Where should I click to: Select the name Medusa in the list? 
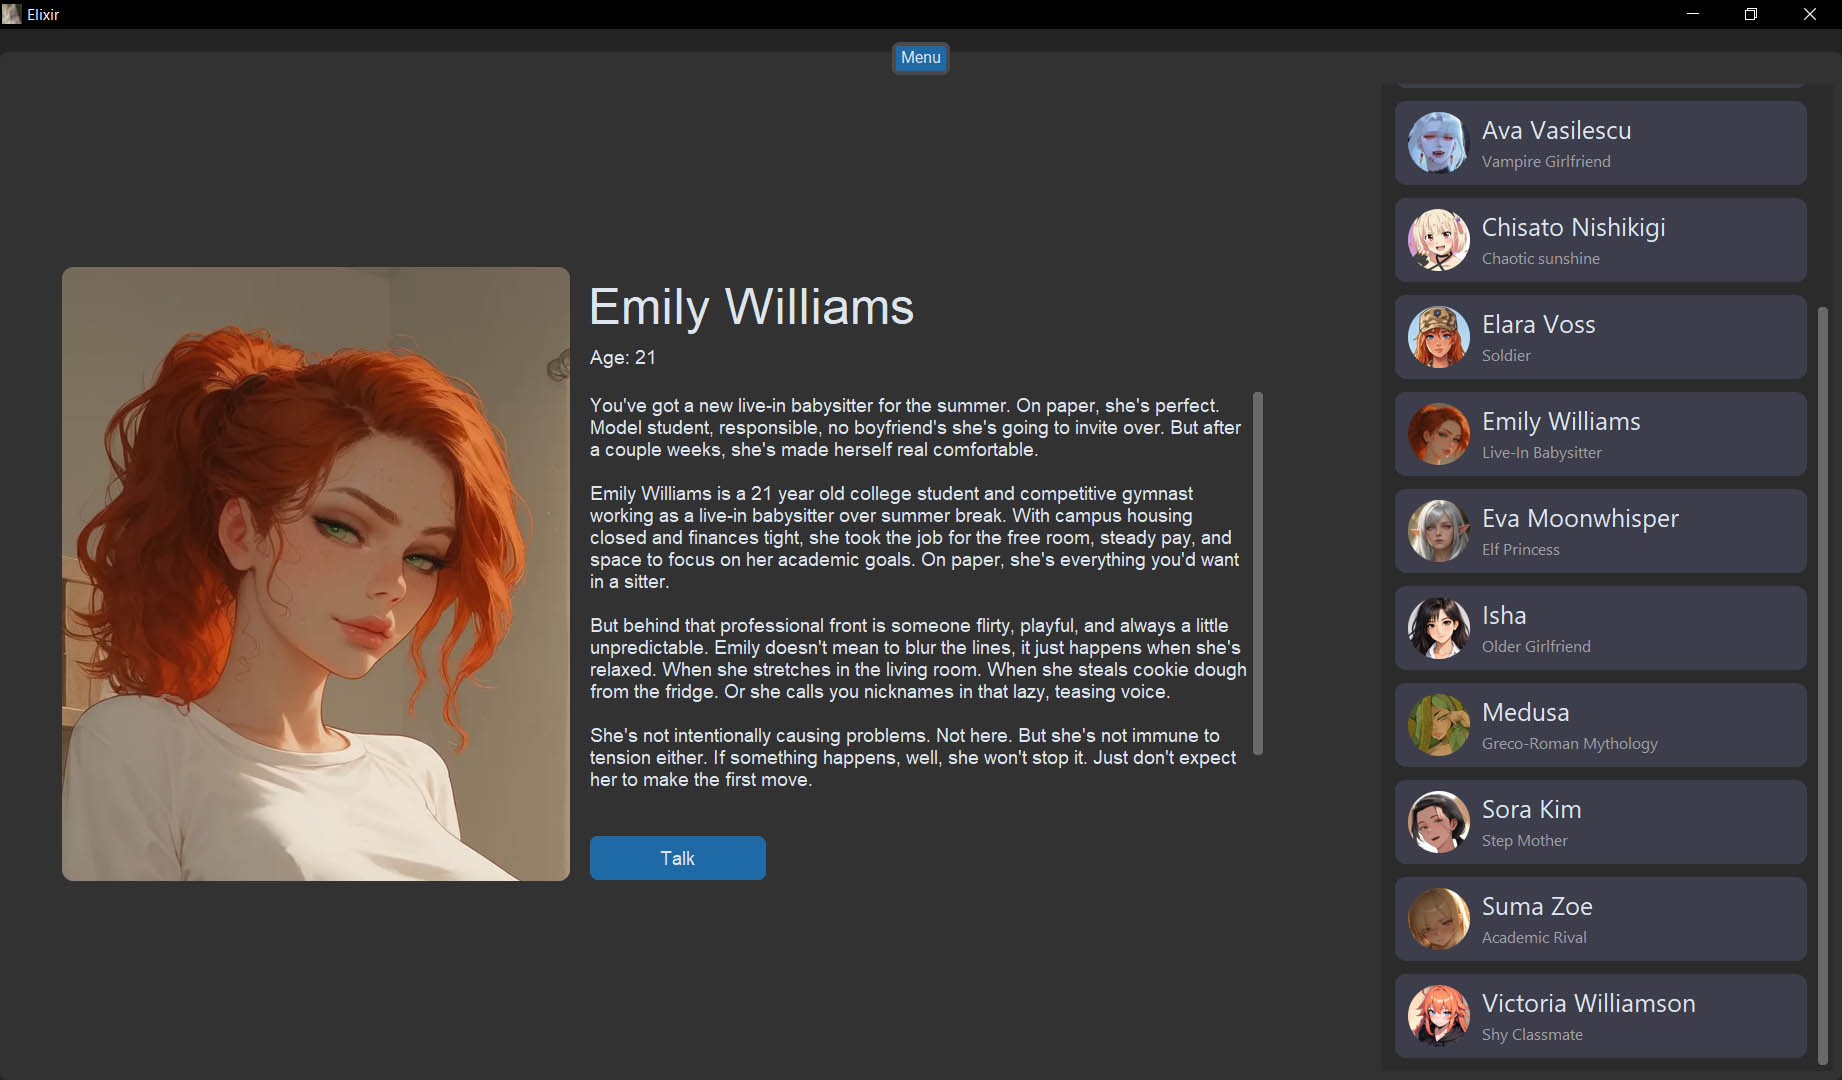1525,712
